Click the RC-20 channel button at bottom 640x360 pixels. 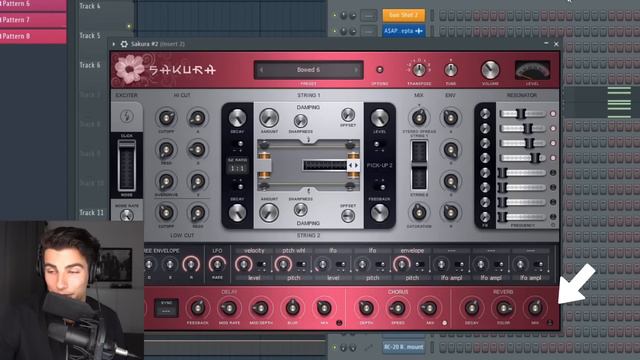coord(403,347)
